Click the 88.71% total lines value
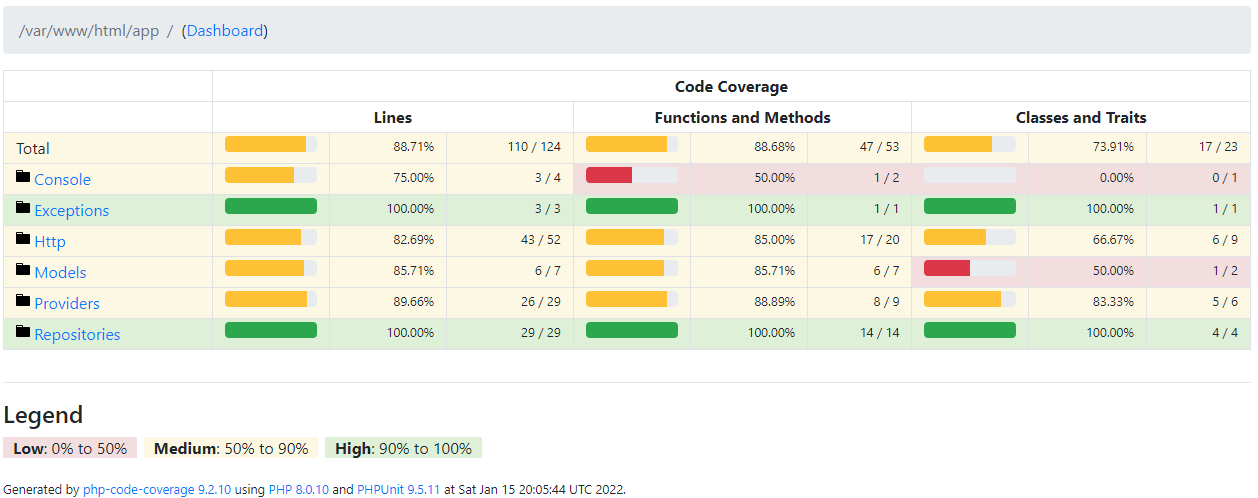1258x498 pixels. click(413, 147)
